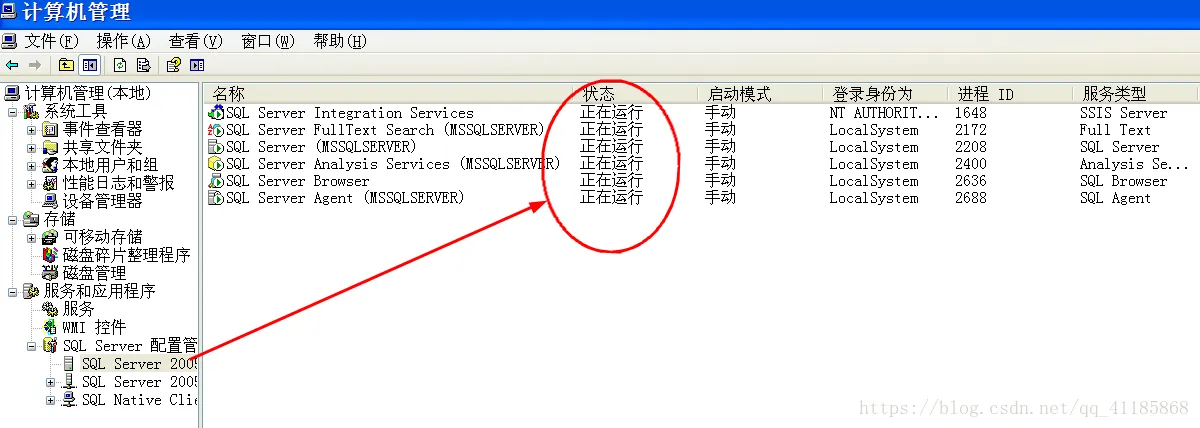Open the 操作(A) menu

(123, 41)
